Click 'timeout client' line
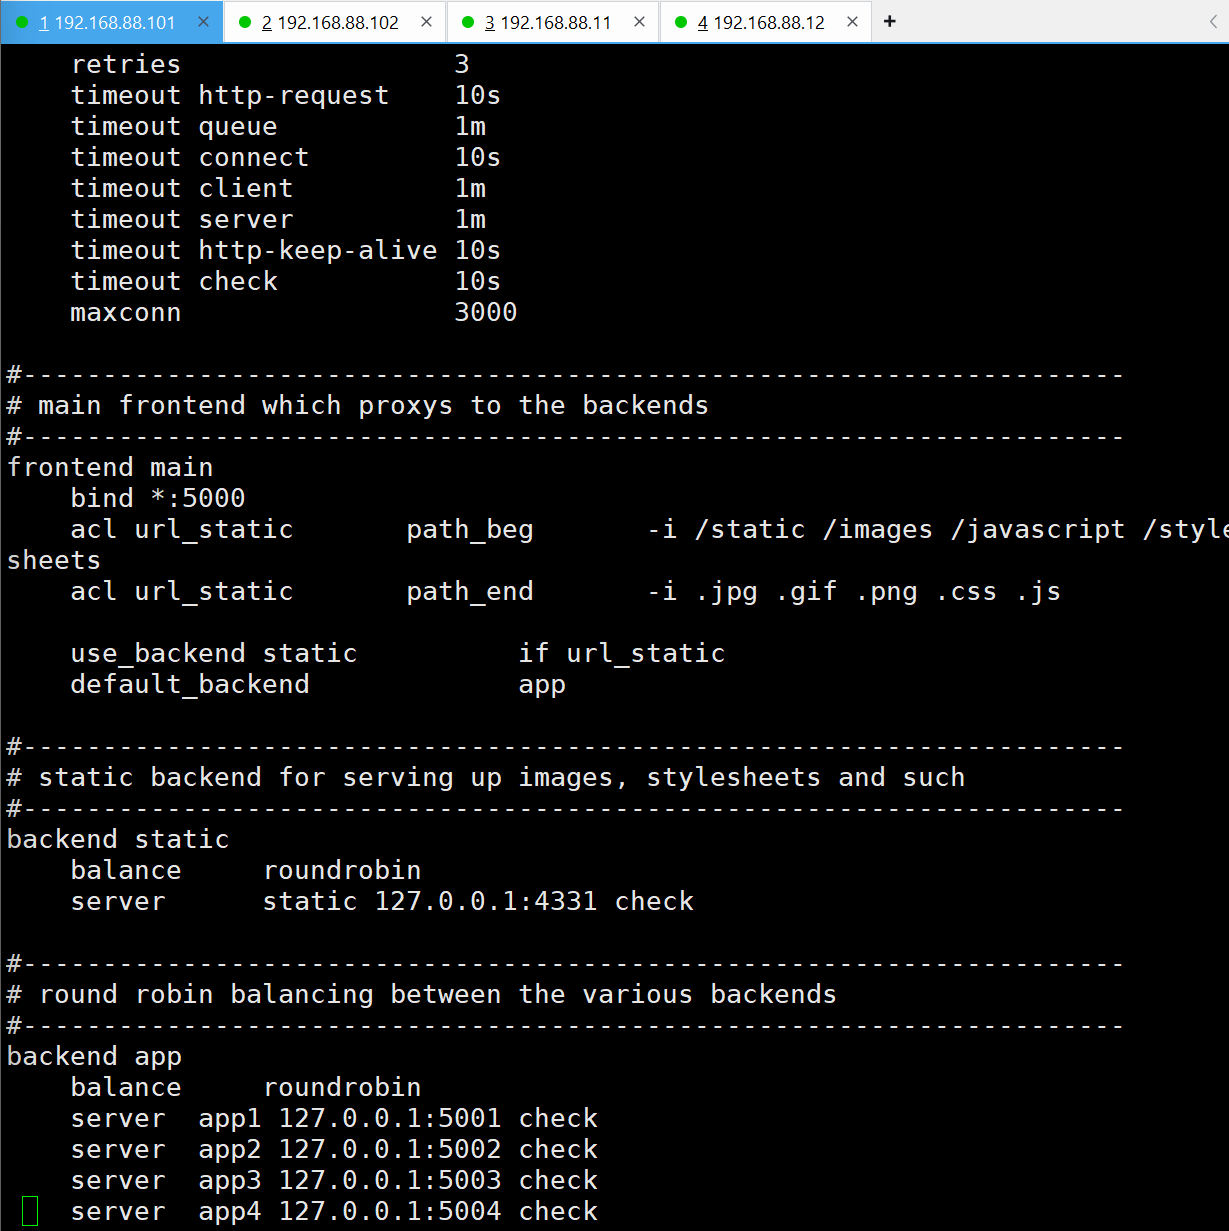 (278, 188)
